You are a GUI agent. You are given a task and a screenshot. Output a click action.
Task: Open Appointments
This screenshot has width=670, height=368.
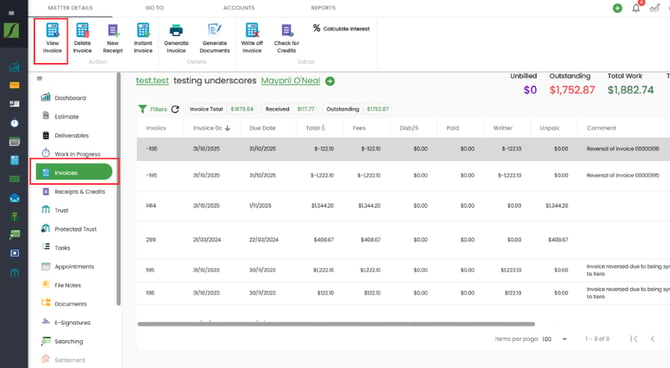(x=68, y=266)
